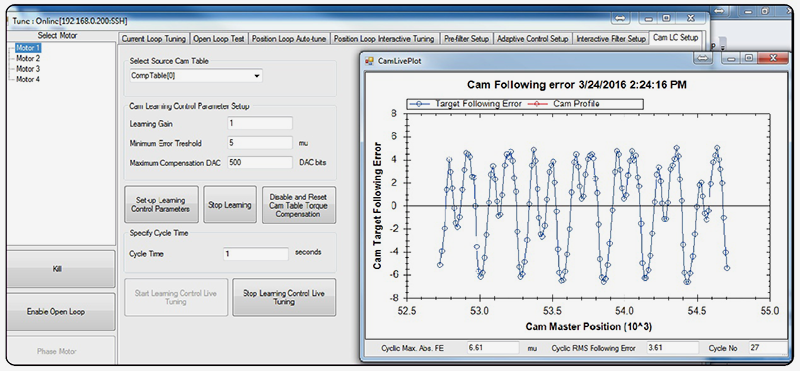The image size is (800, 371).
Task: Open the Select Source Cam Table dropdown
Action: (x=196, y=76)
